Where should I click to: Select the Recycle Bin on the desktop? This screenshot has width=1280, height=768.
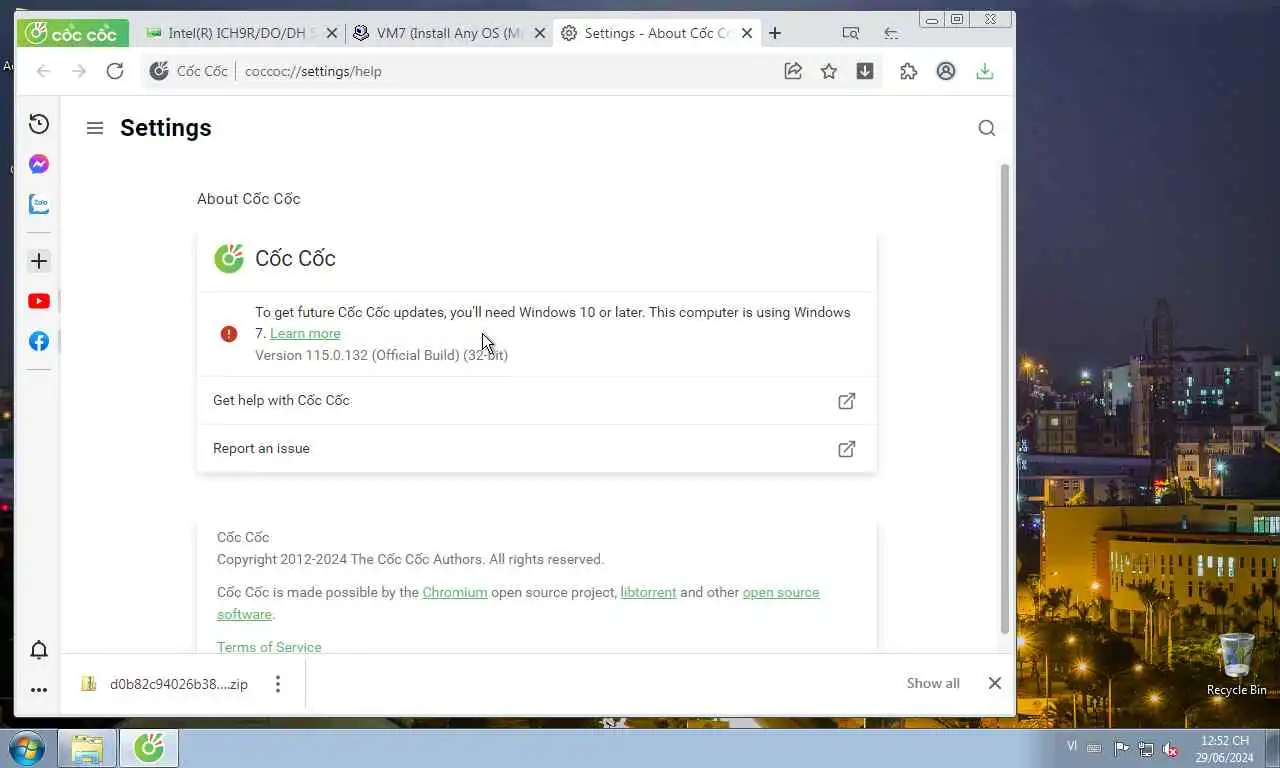click(1237, 665)
